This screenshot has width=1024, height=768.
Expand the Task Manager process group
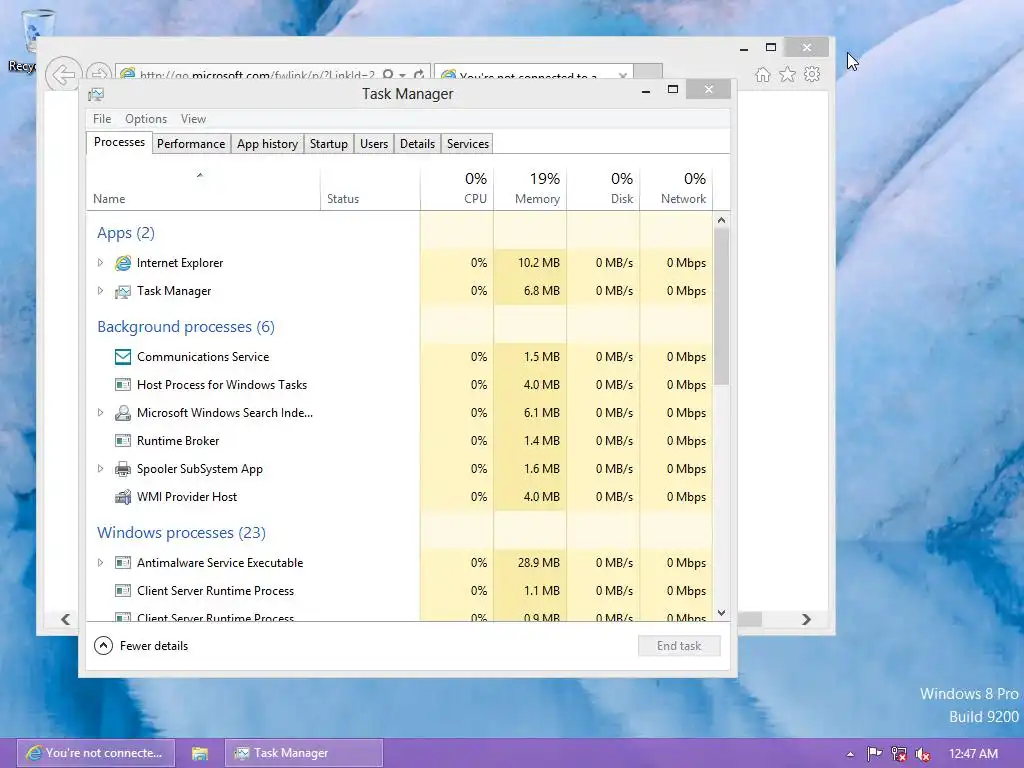coord(101,291)
